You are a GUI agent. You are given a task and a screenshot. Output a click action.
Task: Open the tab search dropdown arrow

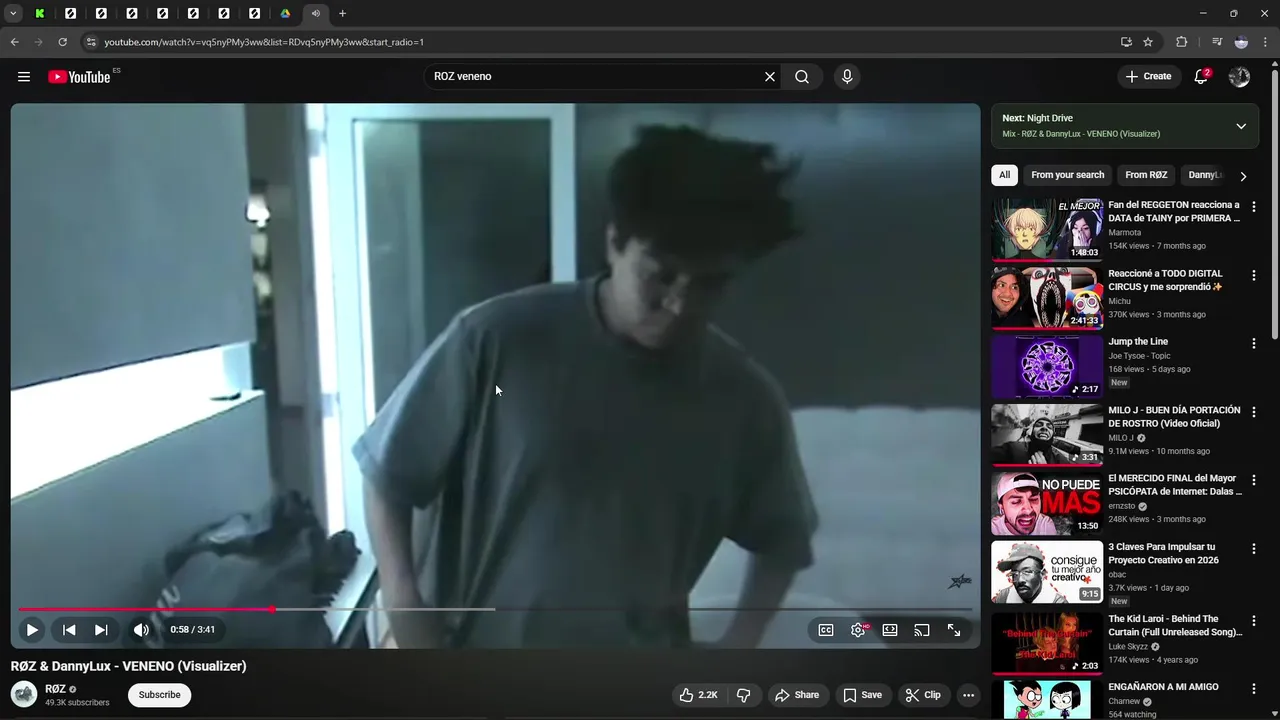13,13
